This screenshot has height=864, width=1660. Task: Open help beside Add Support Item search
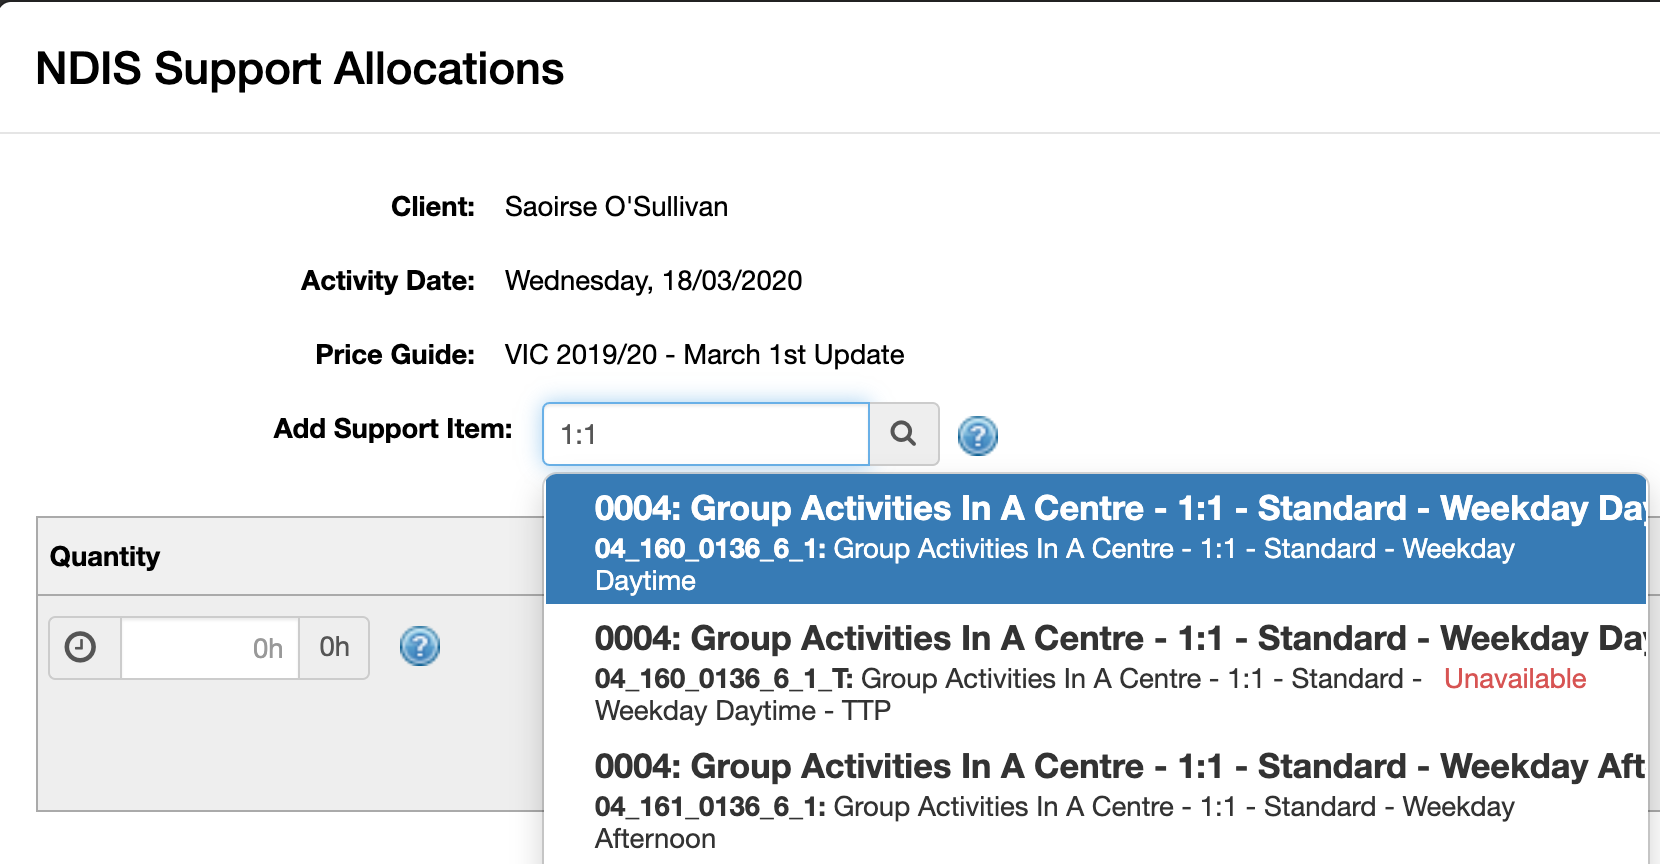978,436
